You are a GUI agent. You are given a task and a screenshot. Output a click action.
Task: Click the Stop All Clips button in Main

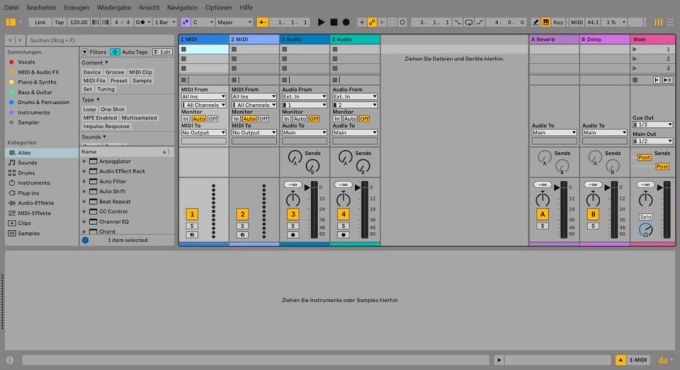point(635,80)
